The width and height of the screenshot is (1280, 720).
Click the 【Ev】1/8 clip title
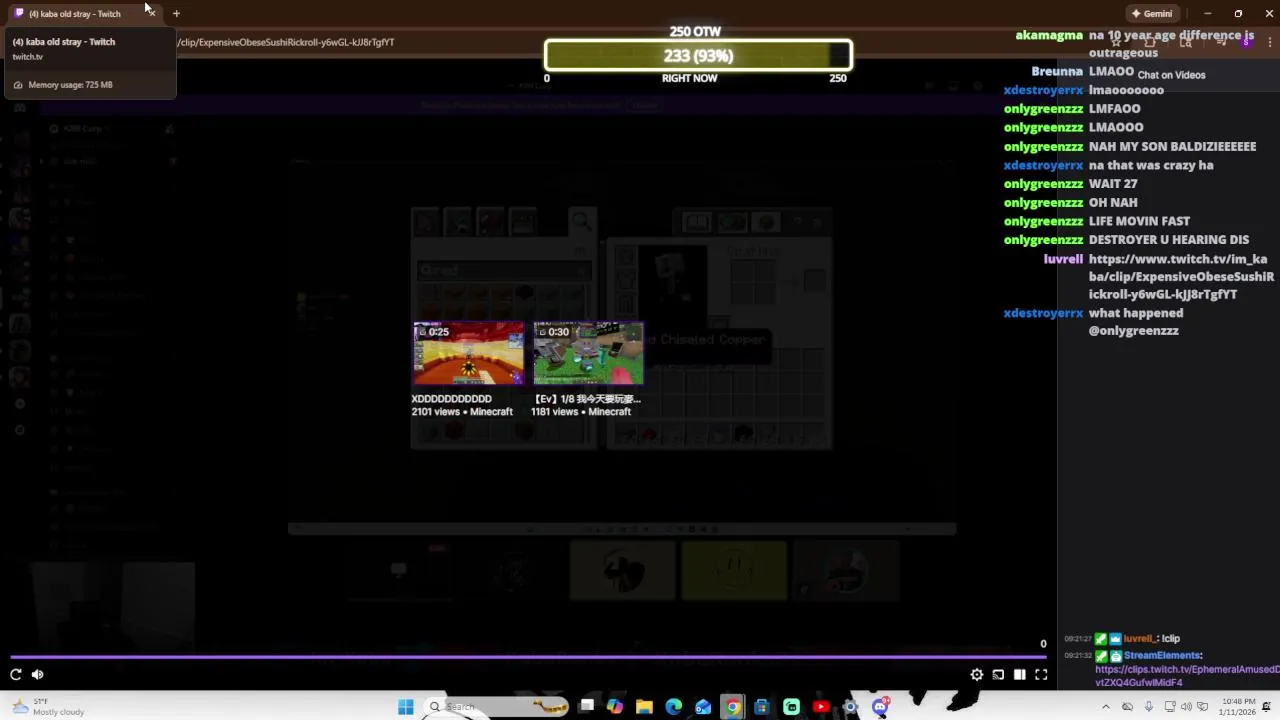[587, 399]
